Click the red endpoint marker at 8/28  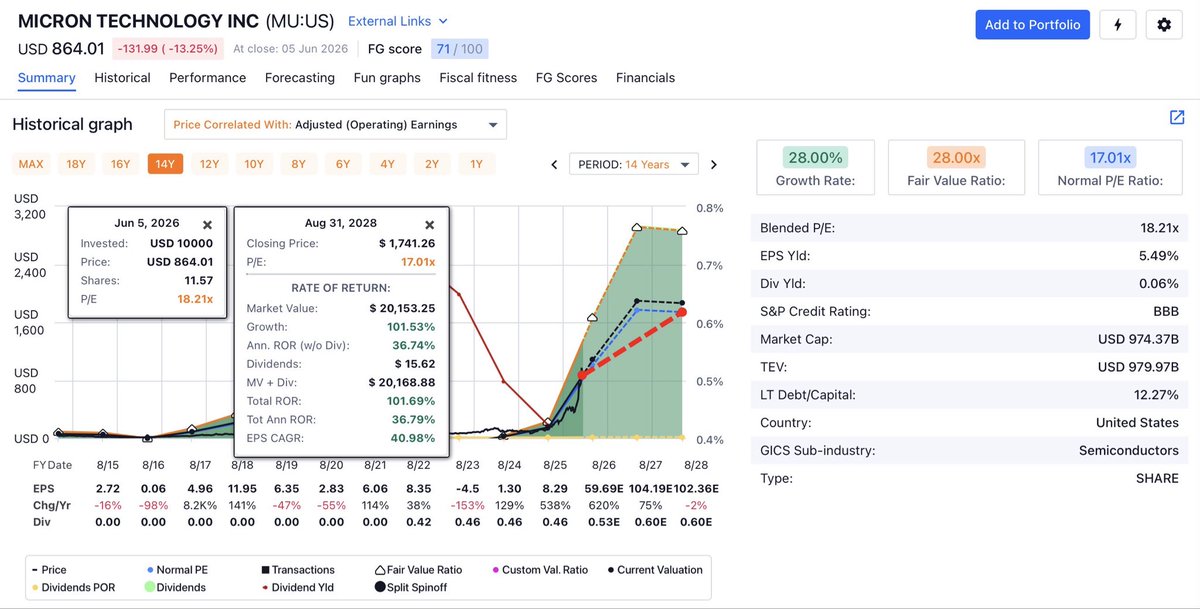682,313
